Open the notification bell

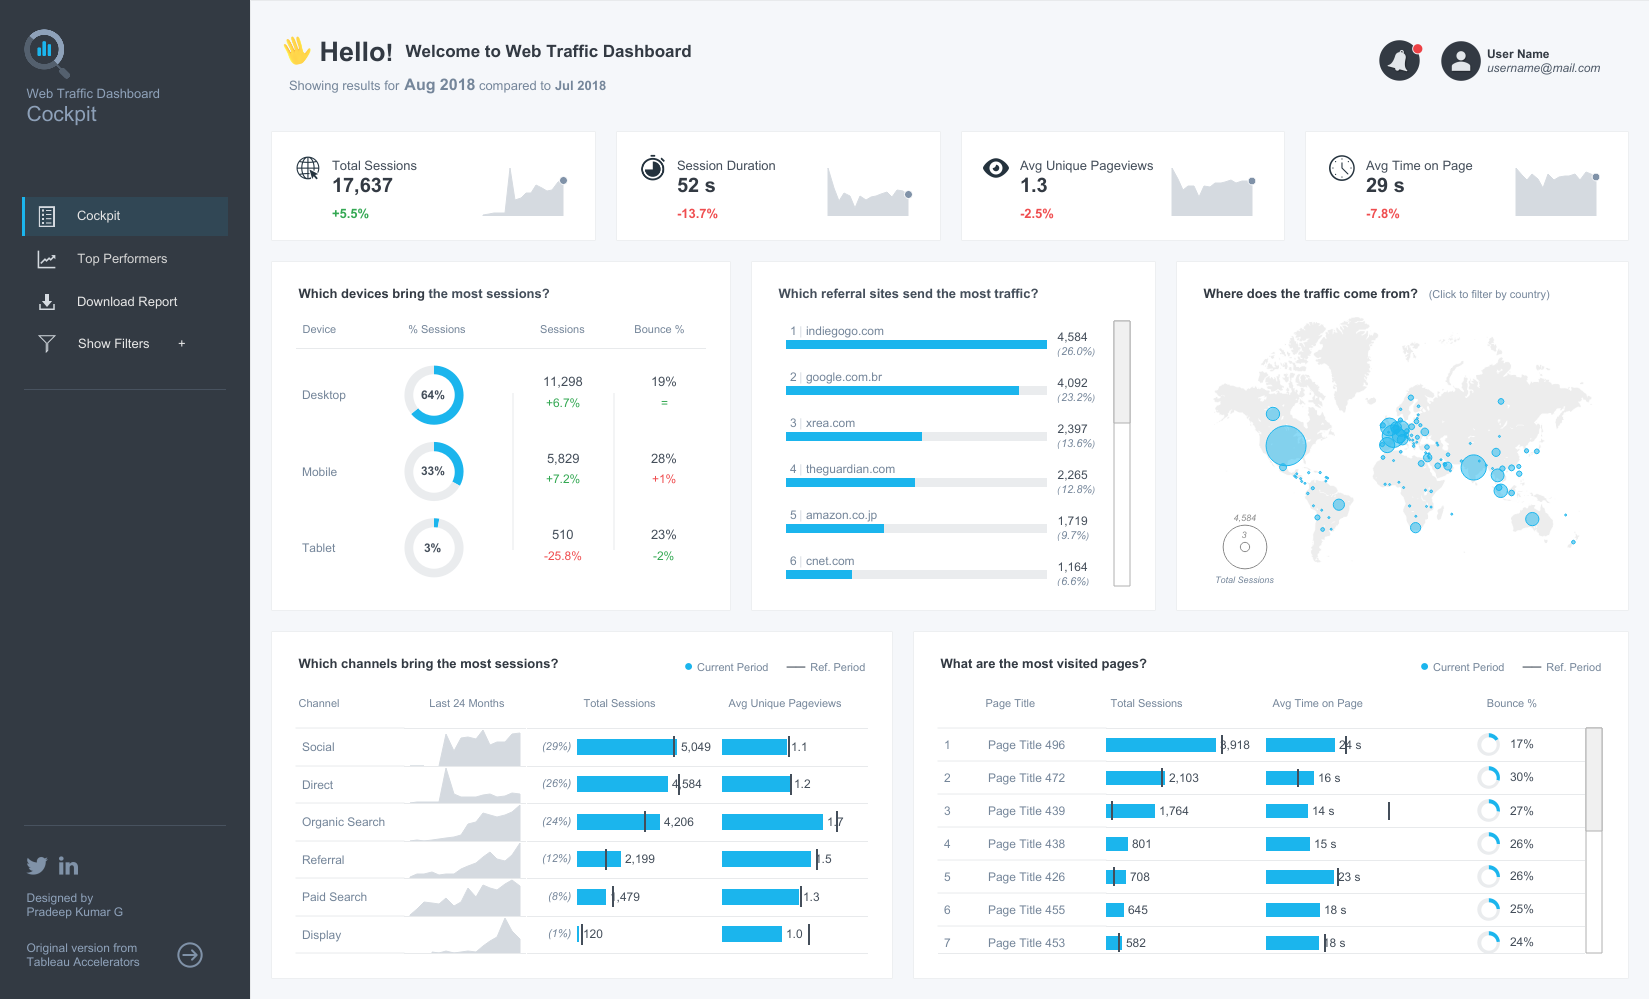(1399, 60)
